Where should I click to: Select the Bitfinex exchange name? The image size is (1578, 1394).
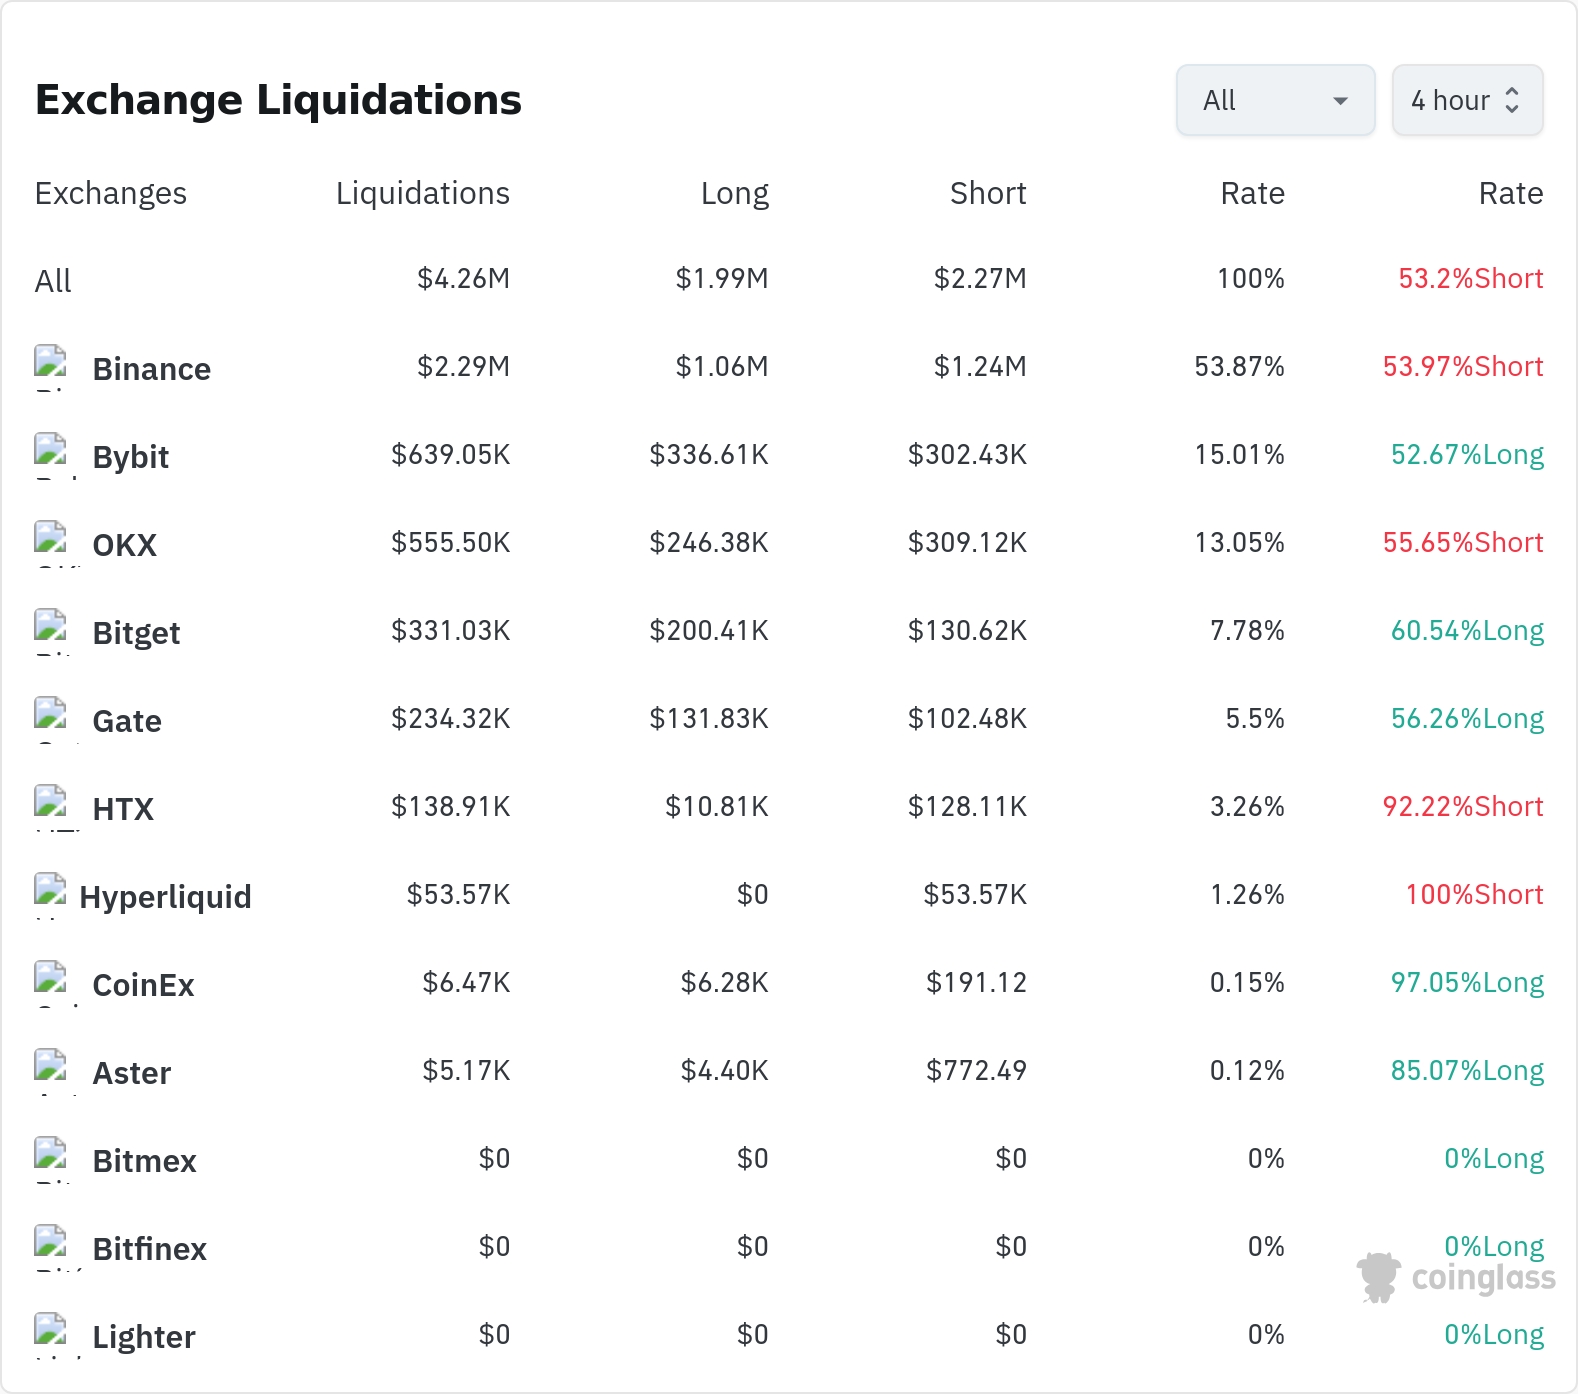click(149, 1249)
